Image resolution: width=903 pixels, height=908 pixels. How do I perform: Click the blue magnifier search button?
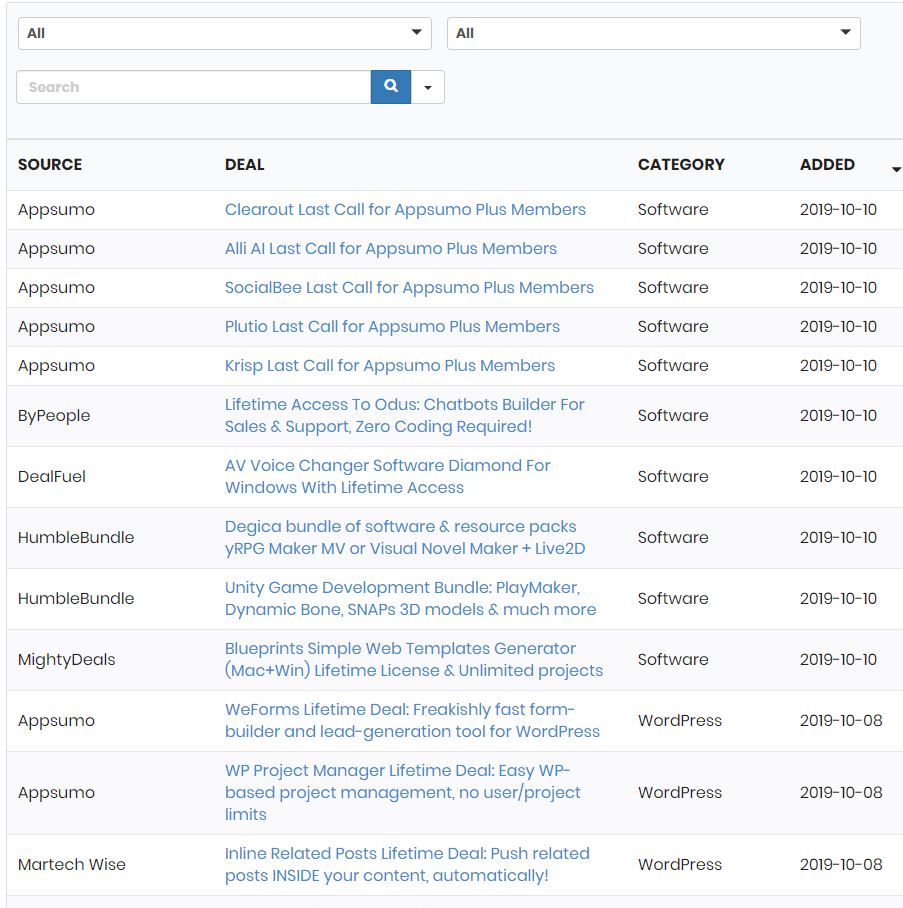[x=391, y=87]
